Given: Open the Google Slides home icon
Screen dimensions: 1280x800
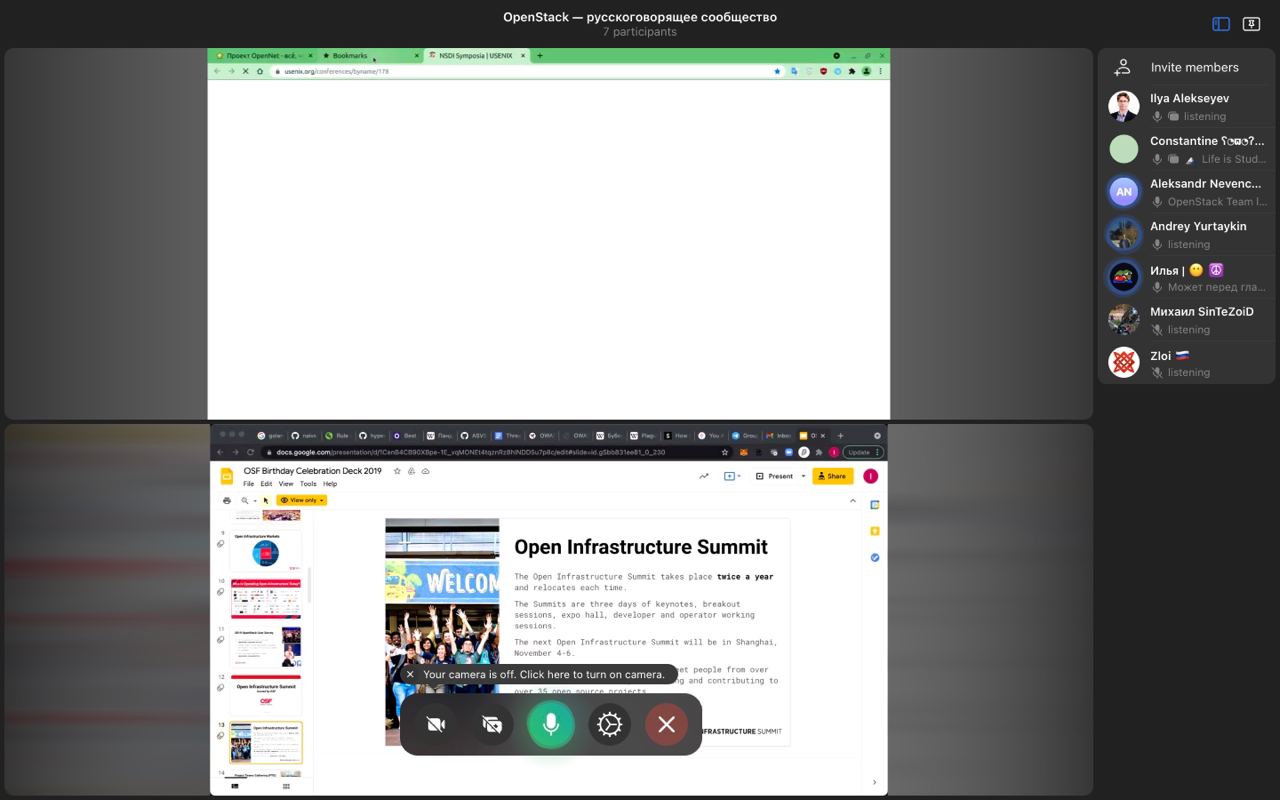Looking at the screenshot, I should click(x=227, y=476).
